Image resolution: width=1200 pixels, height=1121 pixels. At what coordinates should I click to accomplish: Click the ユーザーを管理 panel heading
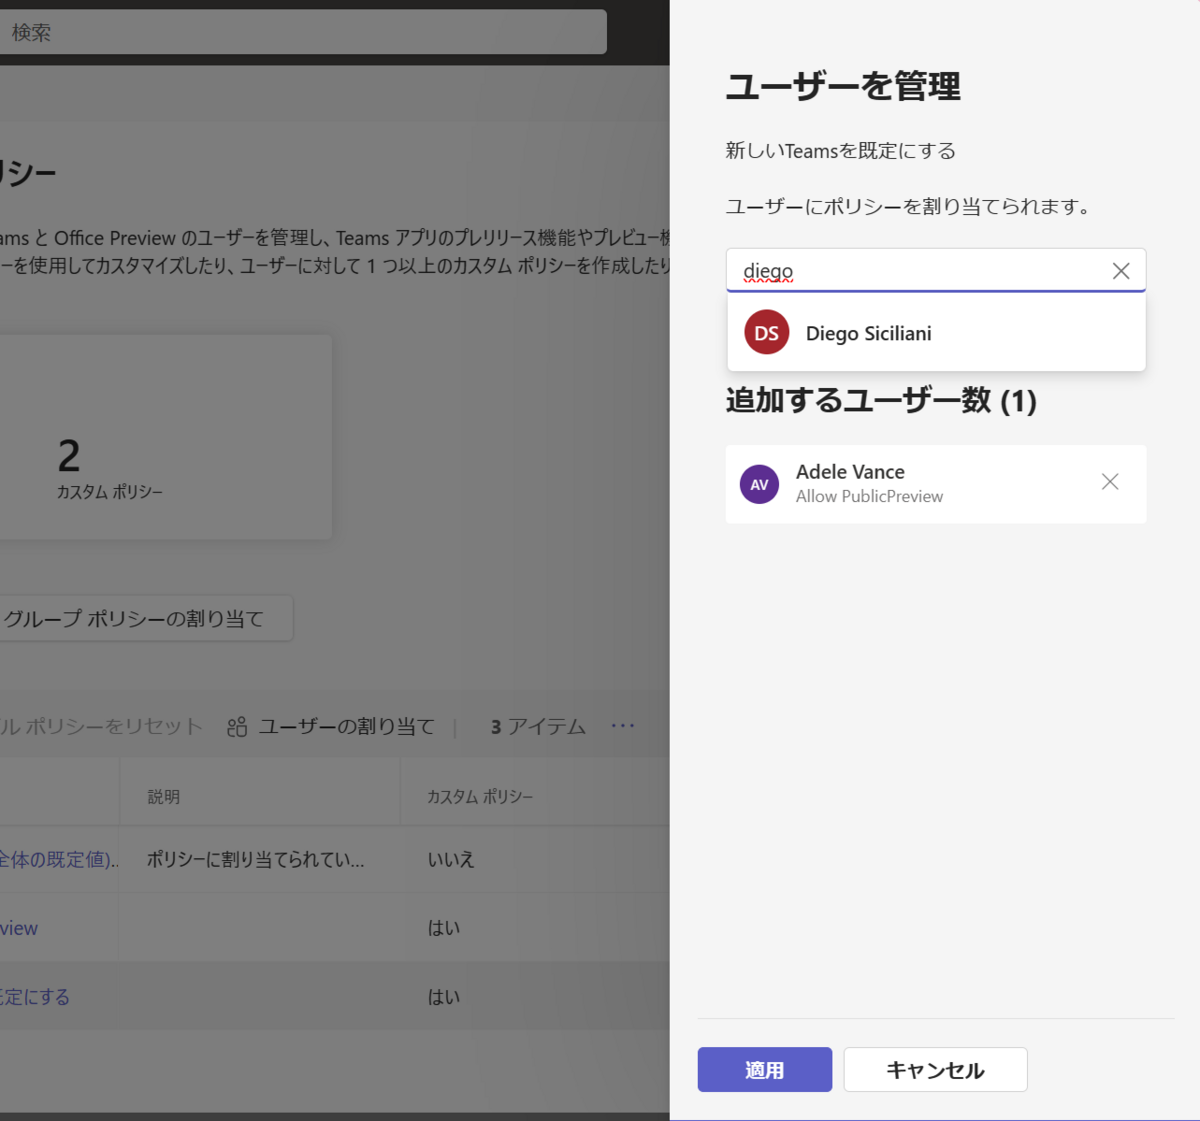843,86
